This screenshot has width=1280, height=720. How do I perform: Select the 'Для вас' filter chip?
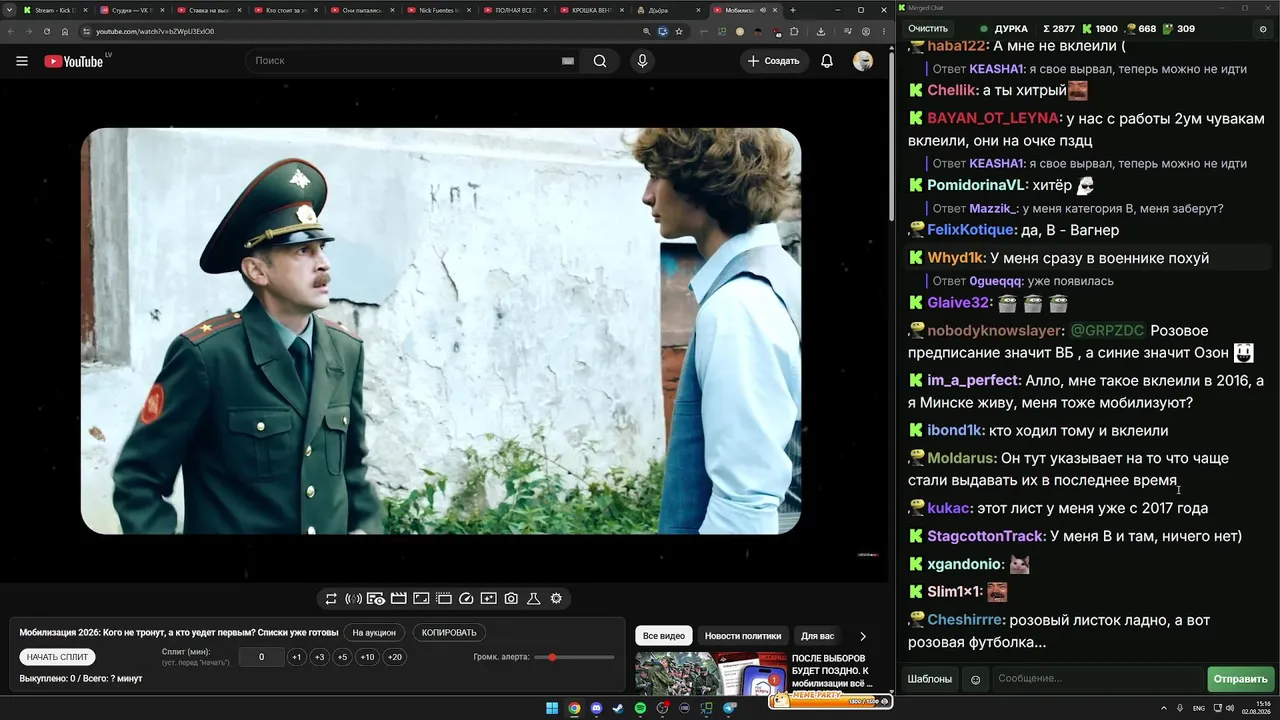(817, 636)
